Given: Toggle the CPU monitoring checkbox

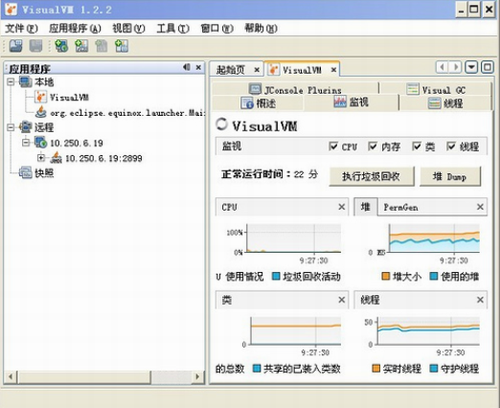Looking at the screenshot, I should point(333,146).
